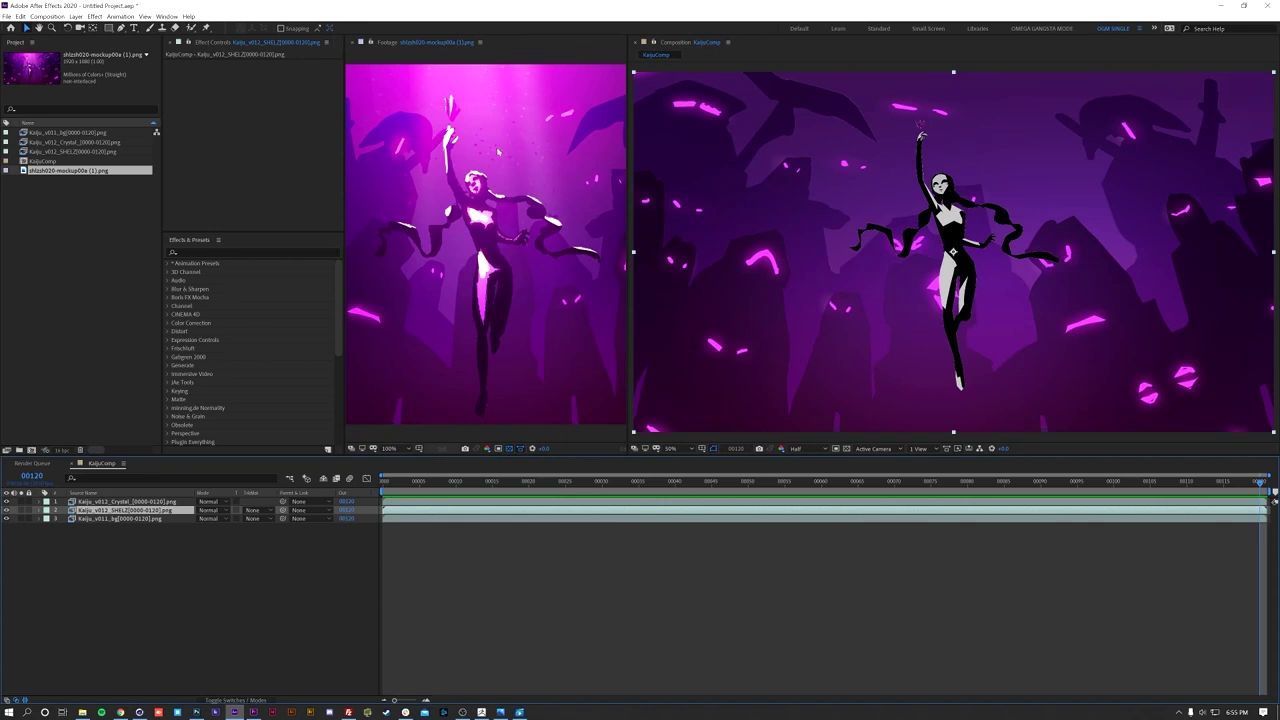Select the Pan Behind anchor point tool
The width and height of the screenshot is (1280, 720).
tap(94, 28)
